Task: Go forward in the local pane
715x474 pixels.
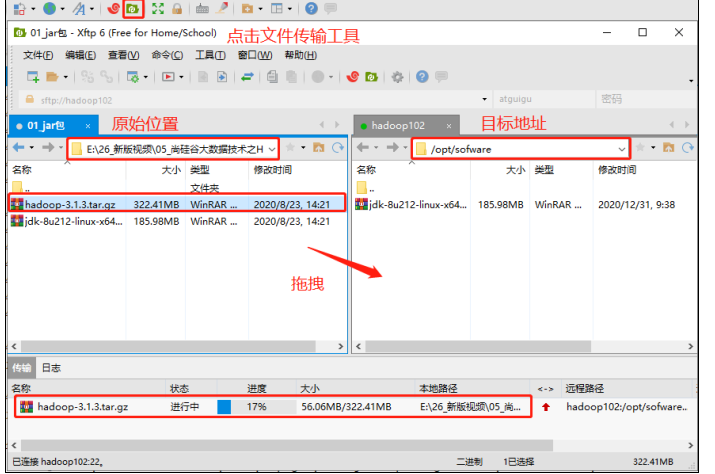Action: click(x=48, y=147)
